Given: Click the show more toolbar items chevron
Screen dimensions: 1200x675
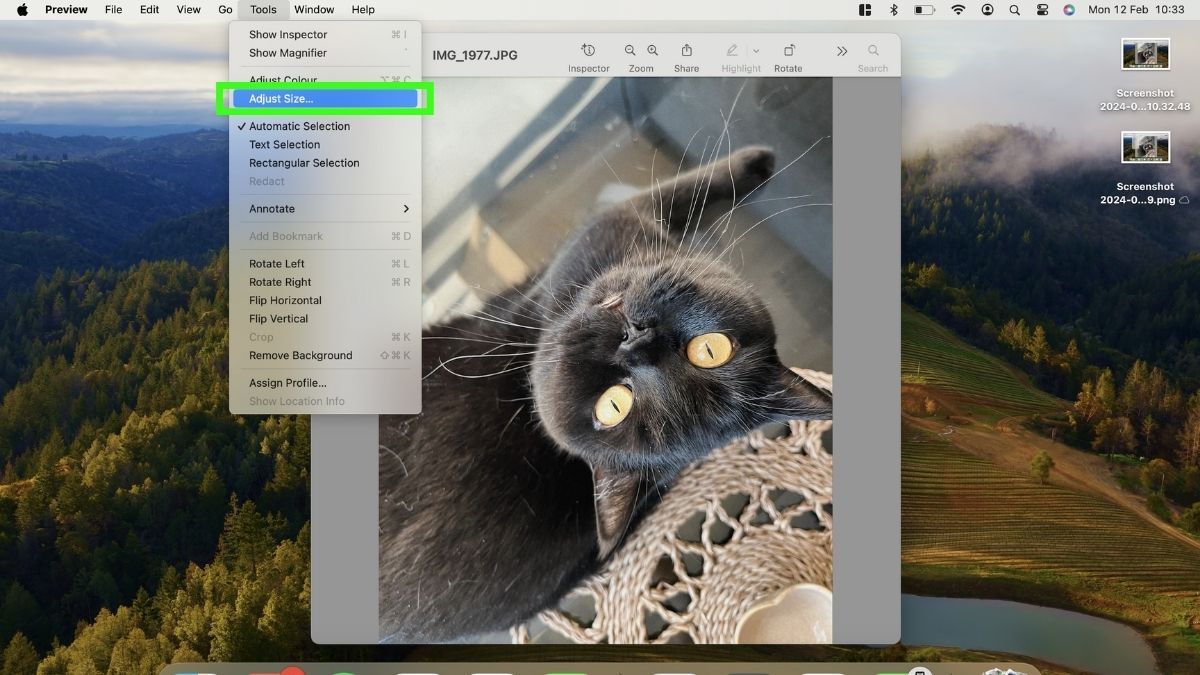Looking at the screenshot, I should (x=841, y=50).
